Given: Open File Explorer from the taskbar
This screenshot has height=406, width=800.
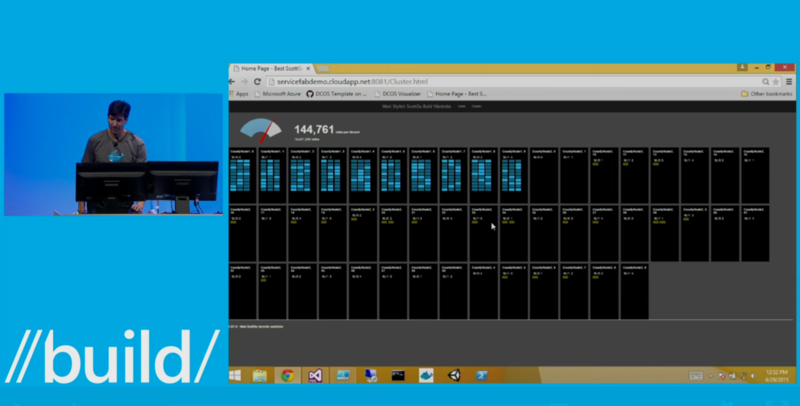Looking at the screenshot, I should tap(260, 376).
